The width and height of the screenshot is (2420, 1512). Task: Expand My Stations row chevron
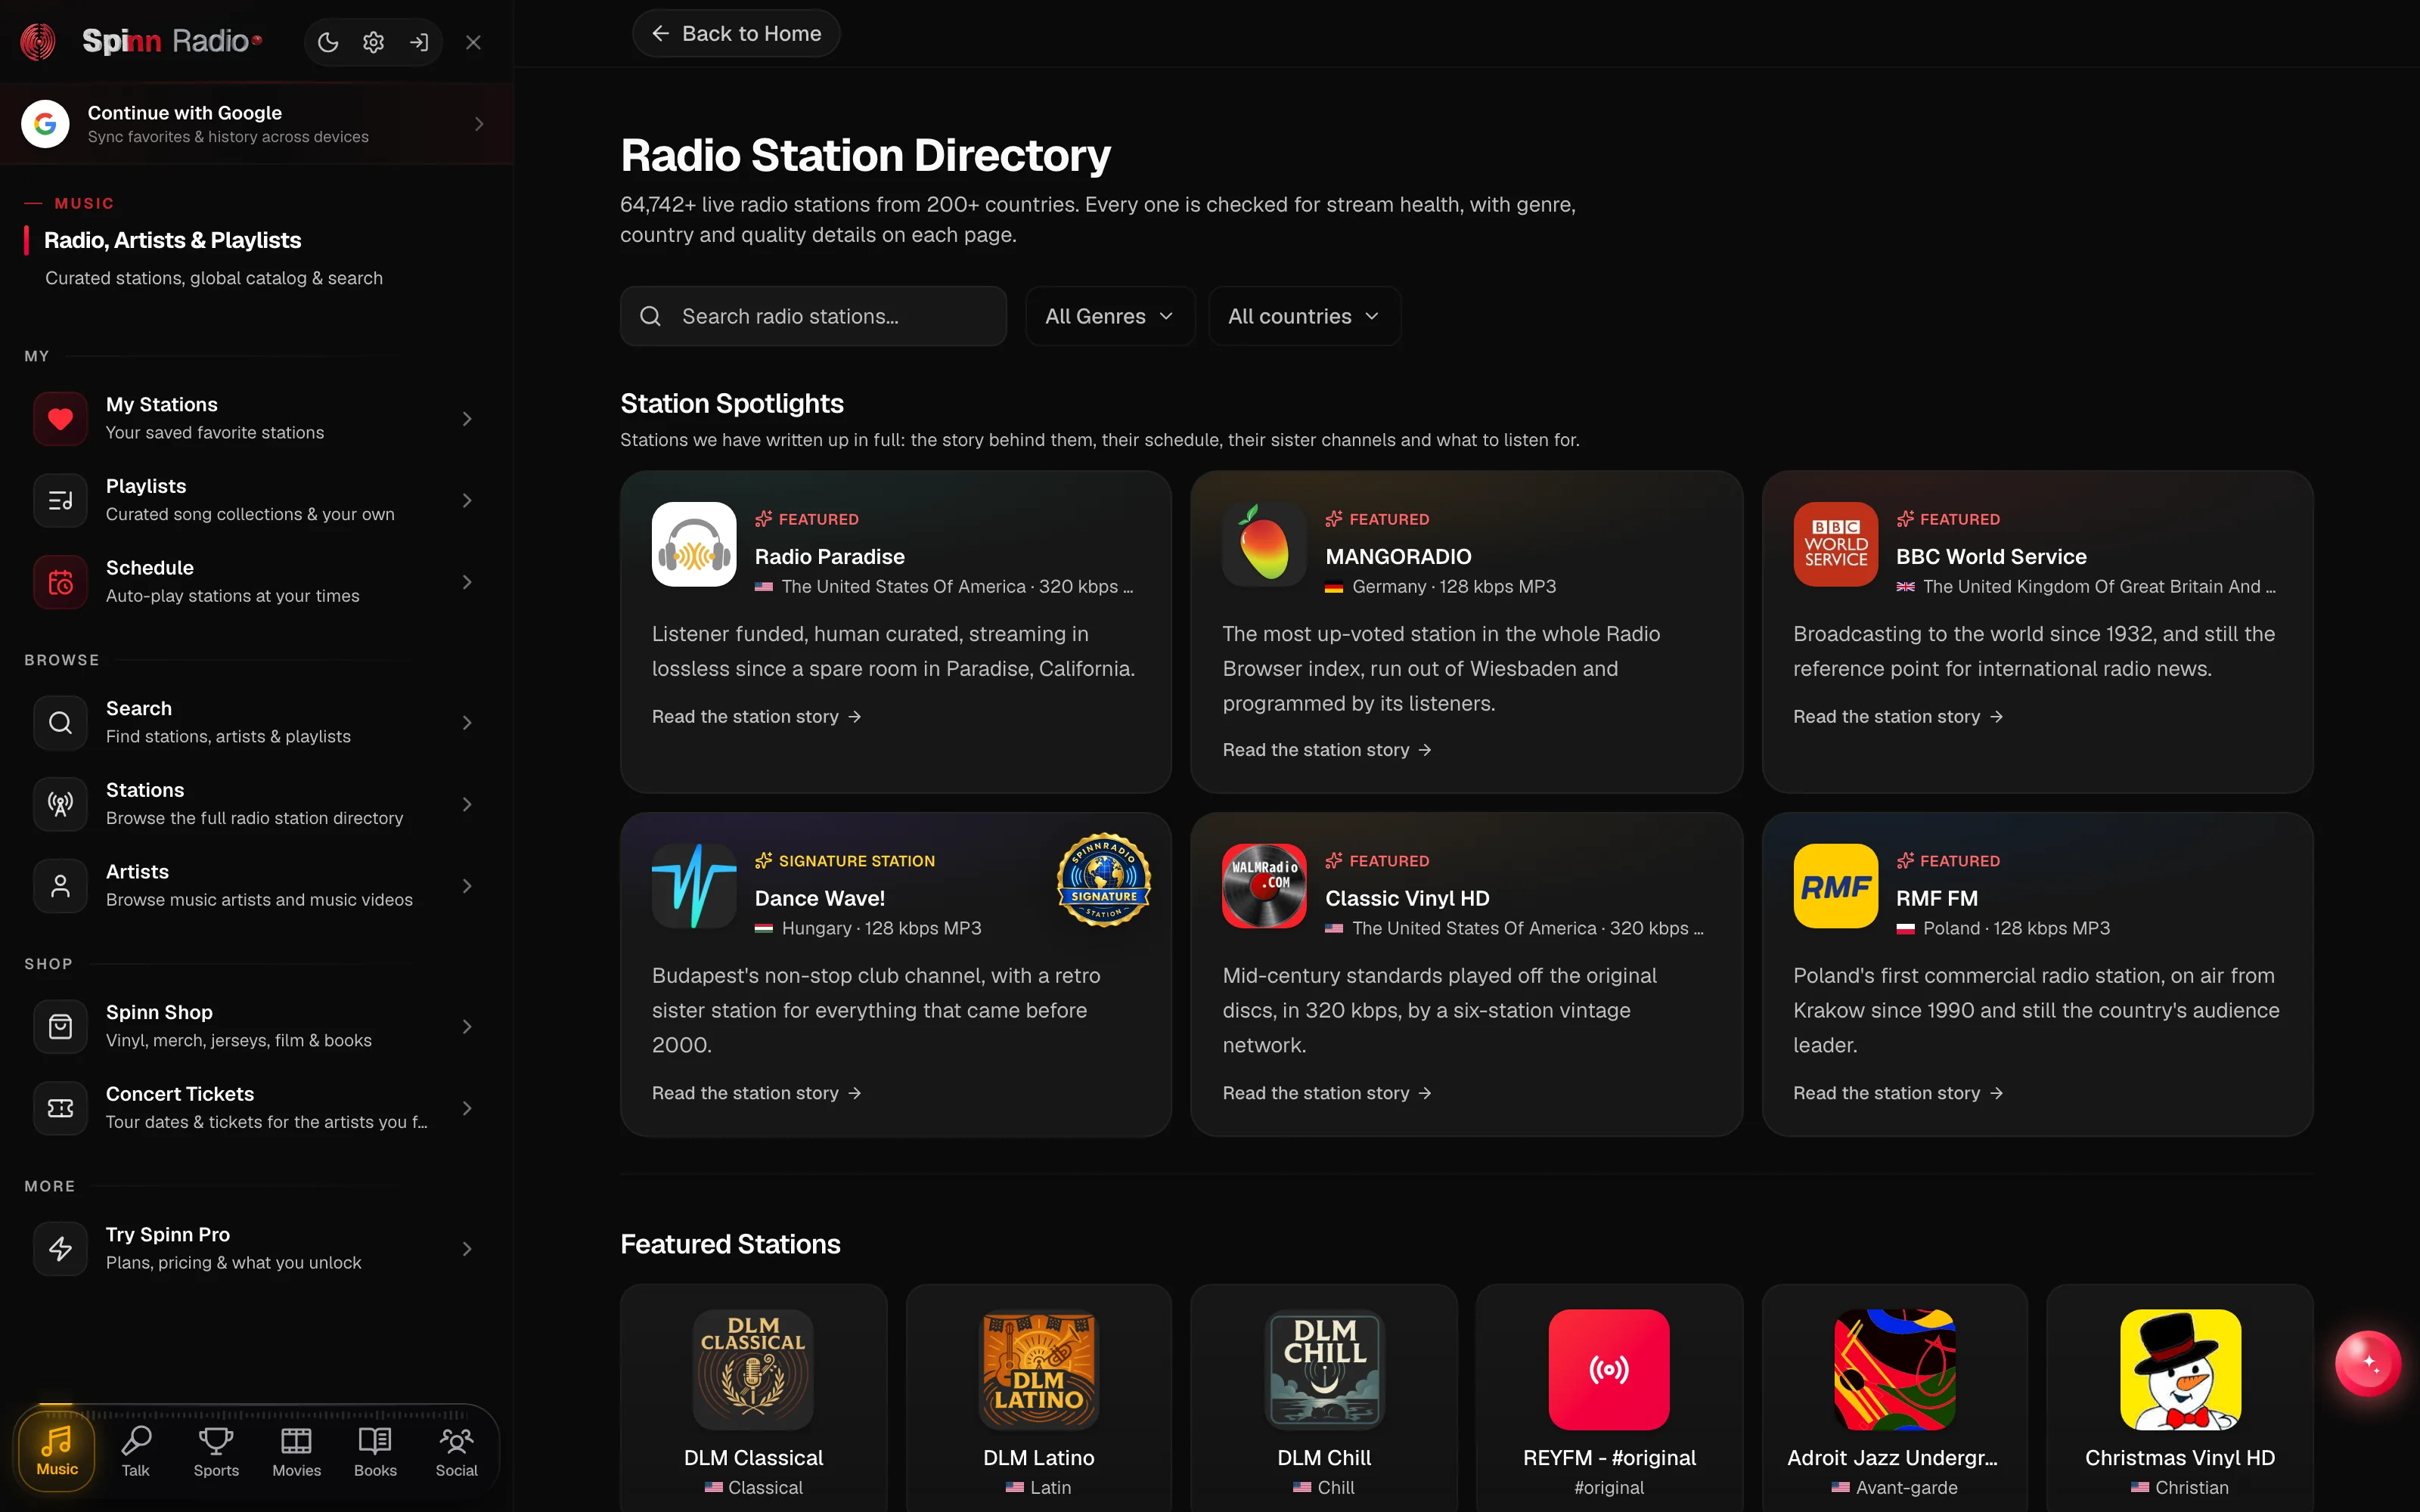click(467, 419)
